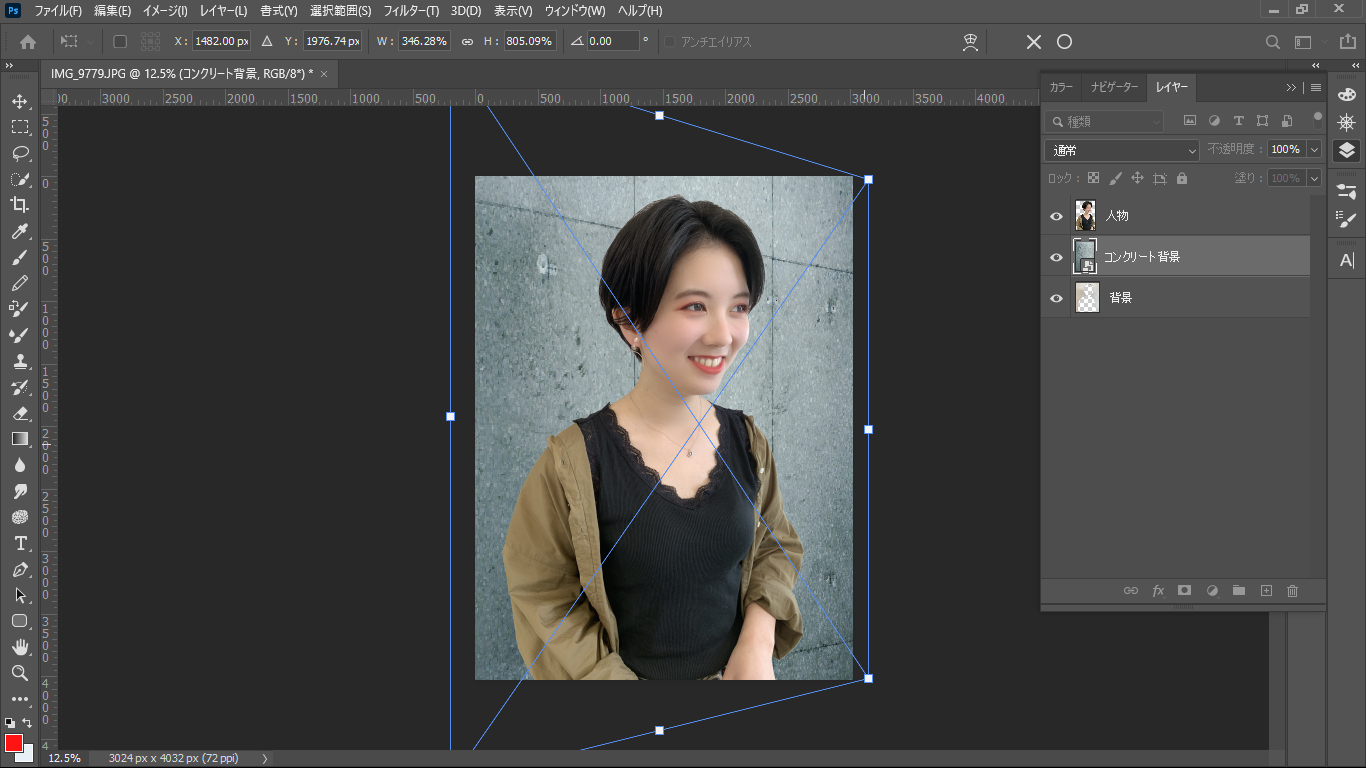Select the Lasso tool

tap(19, 153)
